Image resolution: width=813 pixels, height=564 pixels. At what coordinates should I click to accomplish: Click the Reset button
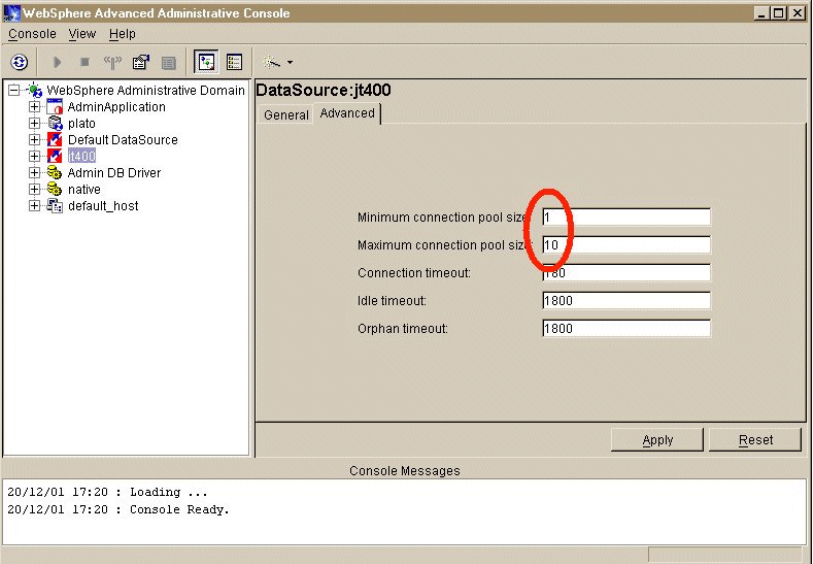[x=755, y=440]
